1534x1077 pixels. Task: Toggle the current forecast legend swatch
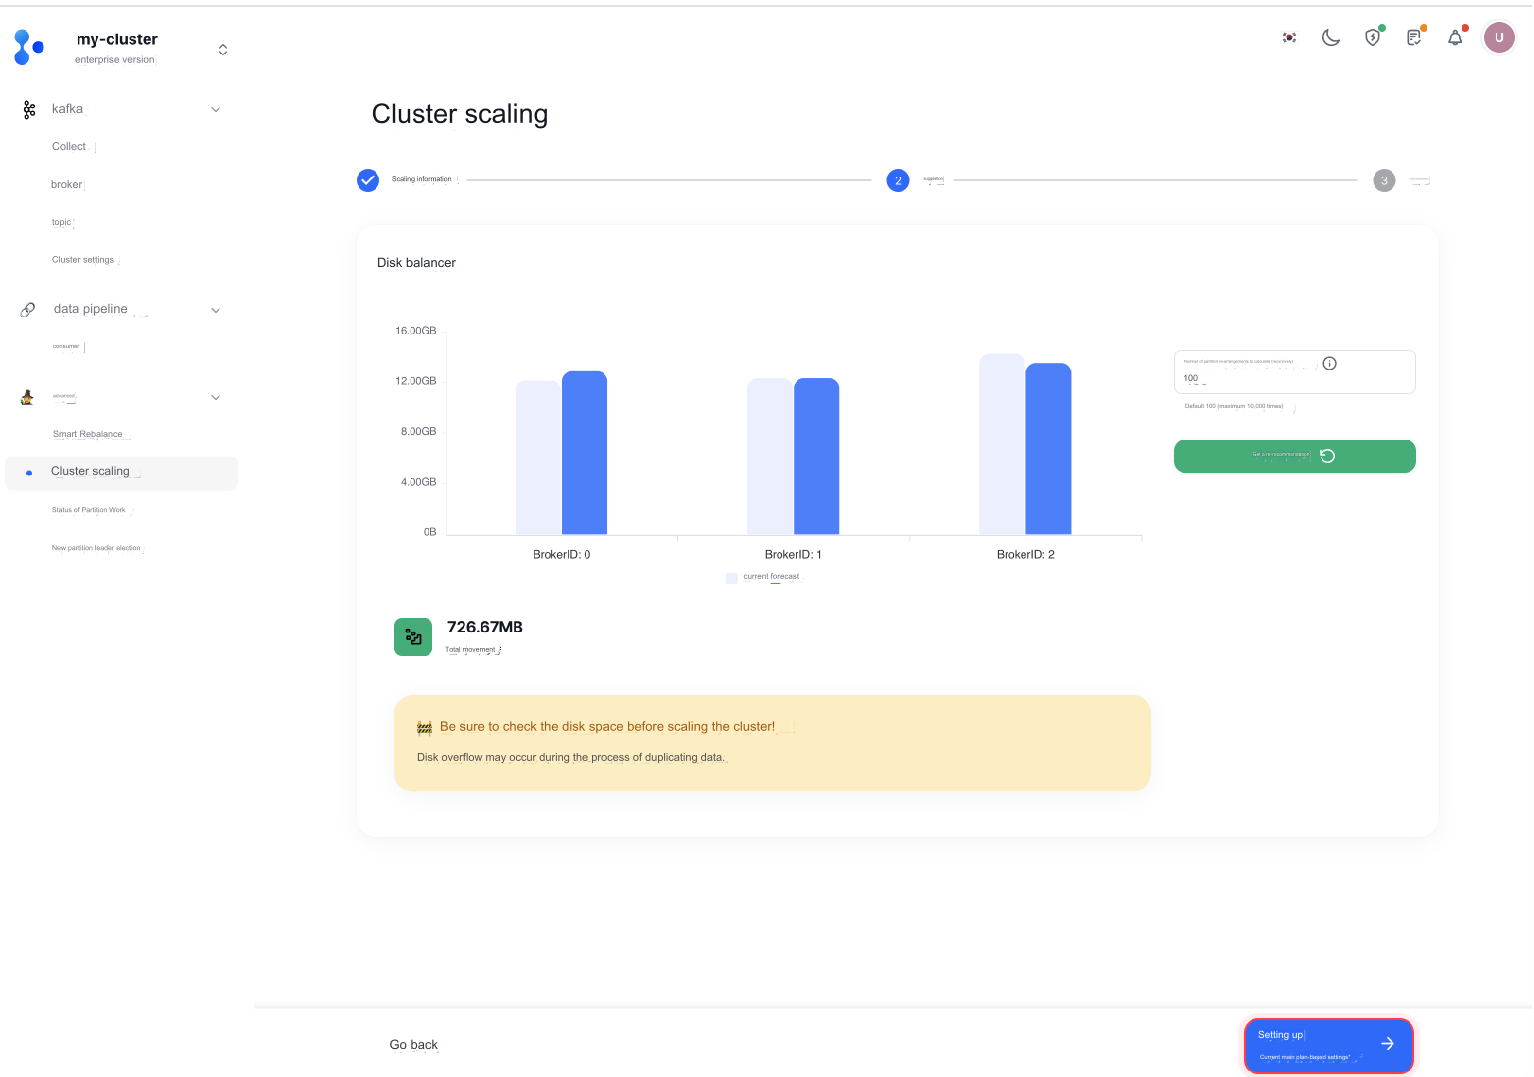732,578
